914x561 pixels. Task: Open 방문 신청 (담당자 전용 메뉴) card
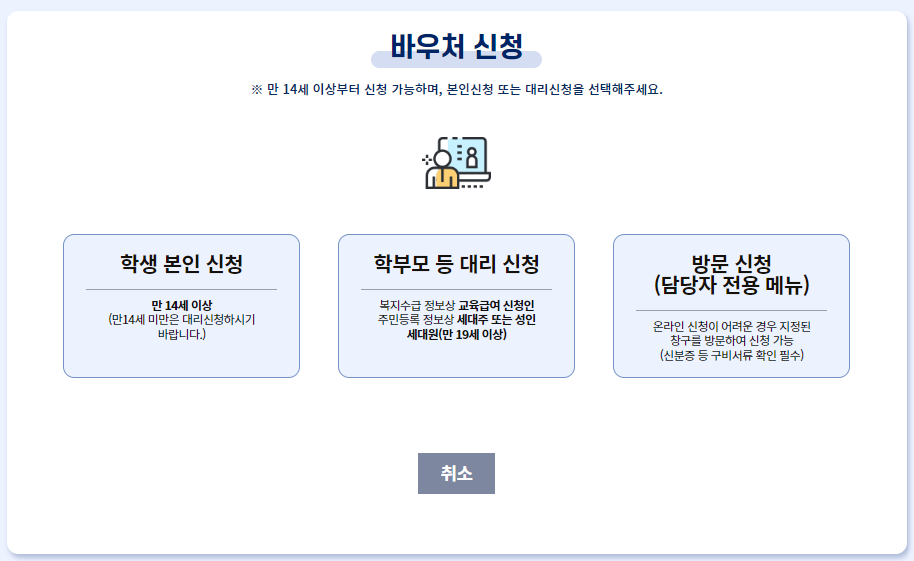tap(732, 306)
